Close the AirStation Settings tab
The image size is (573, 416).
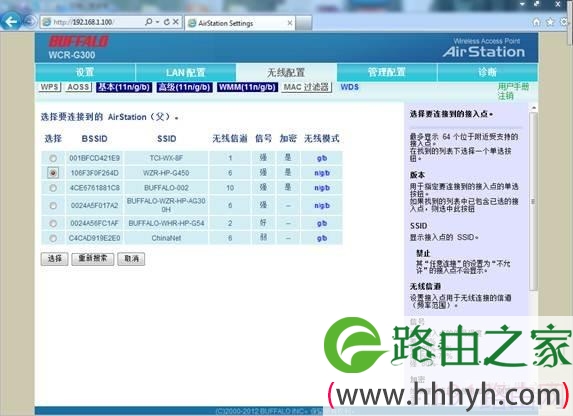[x=290, y=23]
